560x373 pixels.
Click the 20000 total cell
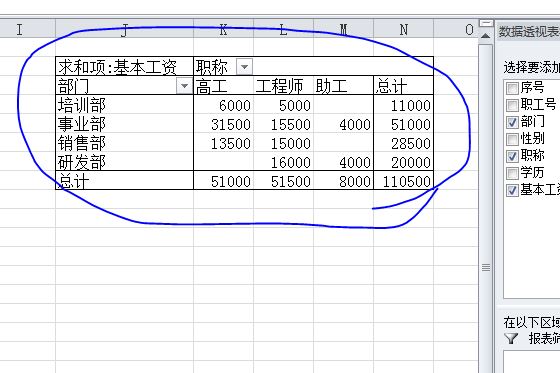404,161
